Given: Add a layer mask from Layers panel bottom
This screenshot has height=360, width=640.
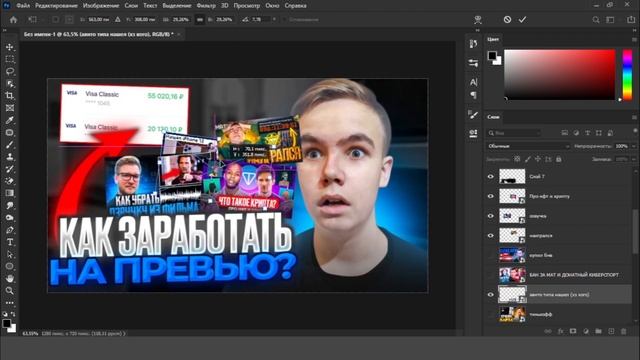Looking at the screenshot, I should point(573,331).
